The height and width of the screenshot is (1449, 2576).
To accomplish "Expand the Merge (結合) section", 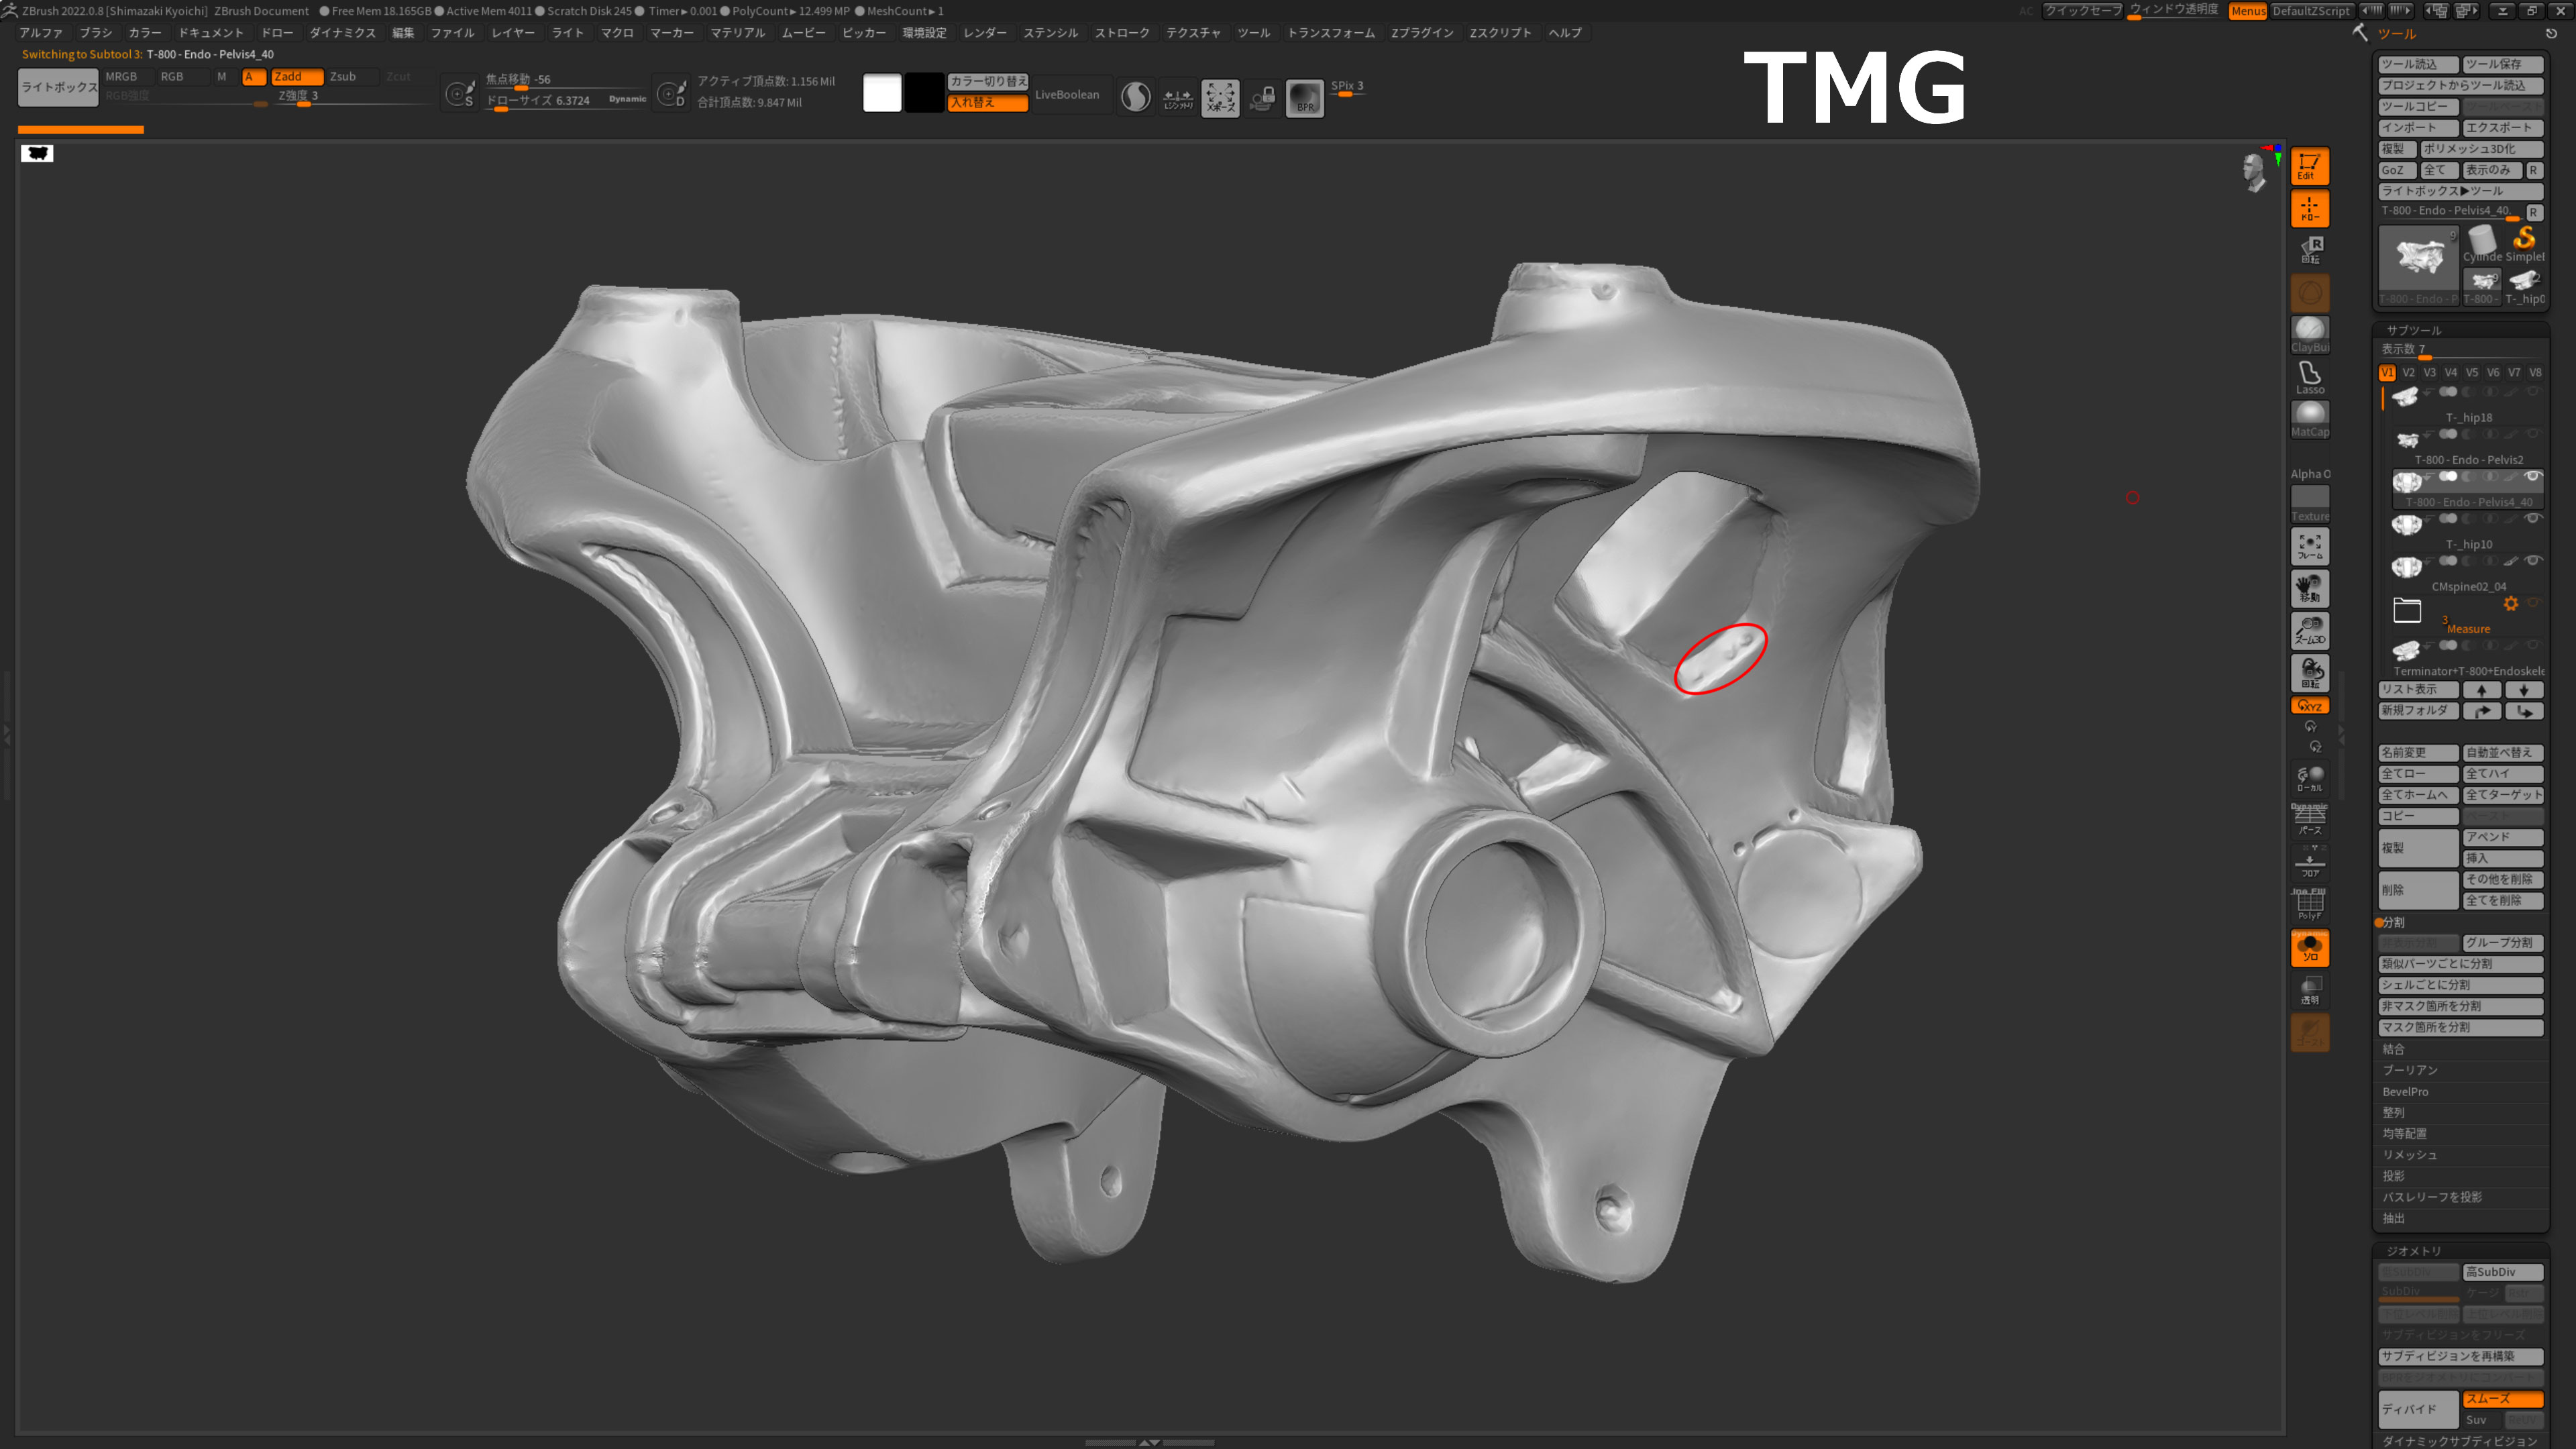I will coord(2393,1049).
